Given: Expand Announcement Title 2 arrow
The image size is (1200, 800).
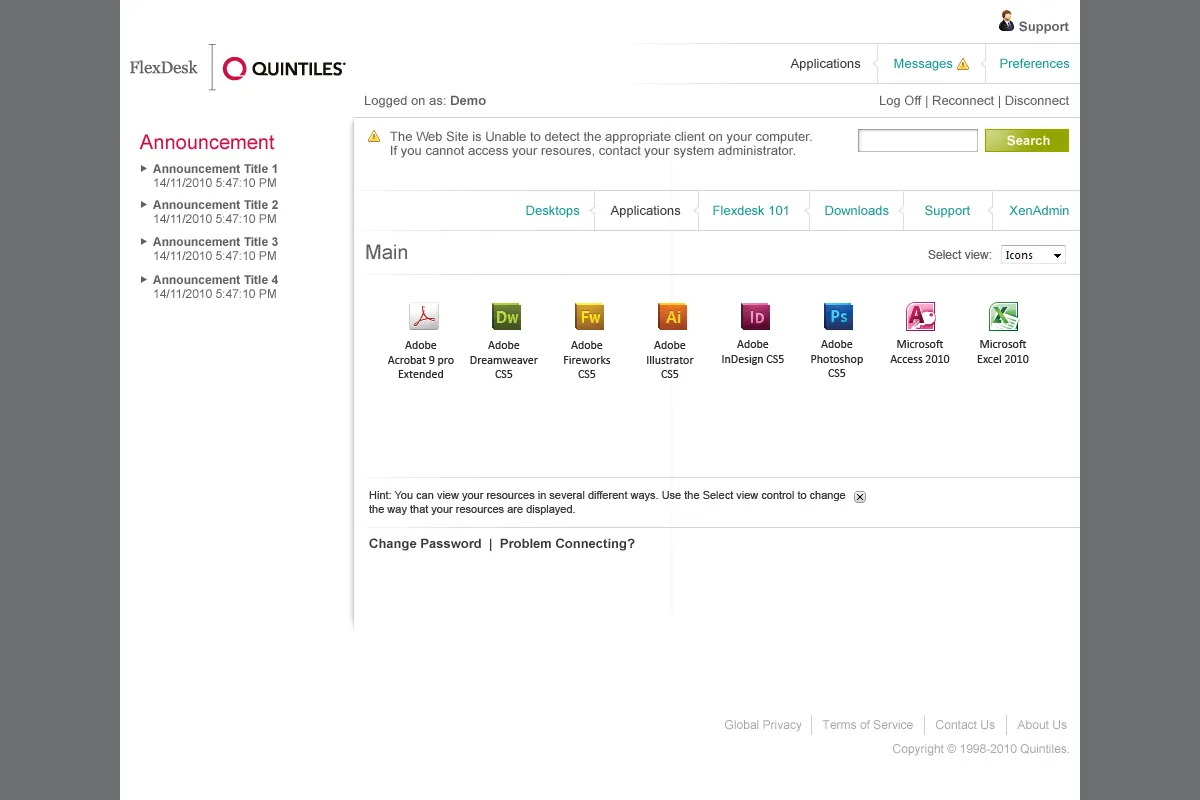Looking at the screenshot, I should pyautogui.click(x=144, y=204).
